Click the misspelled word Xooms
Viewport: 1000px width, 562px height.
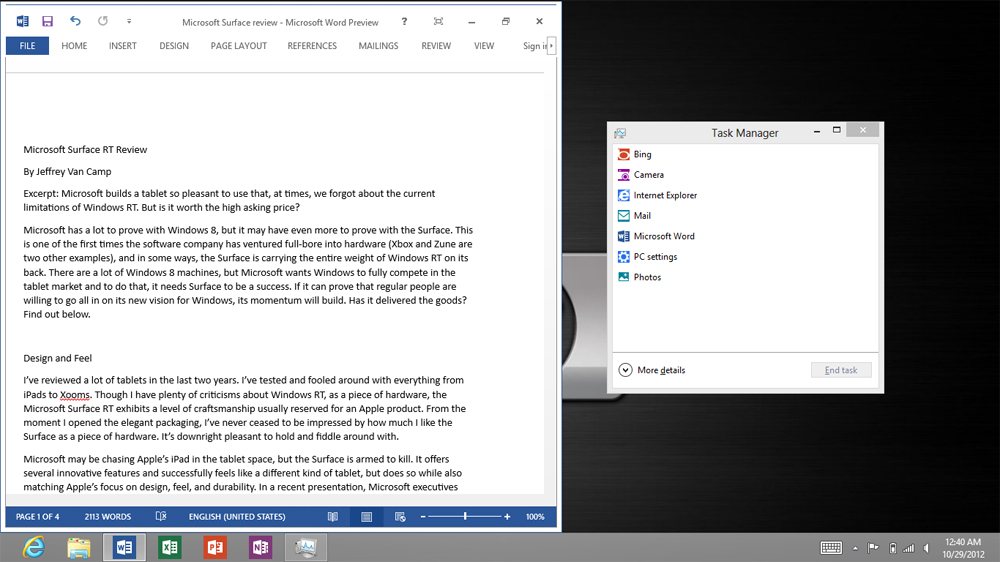point(75,394)
